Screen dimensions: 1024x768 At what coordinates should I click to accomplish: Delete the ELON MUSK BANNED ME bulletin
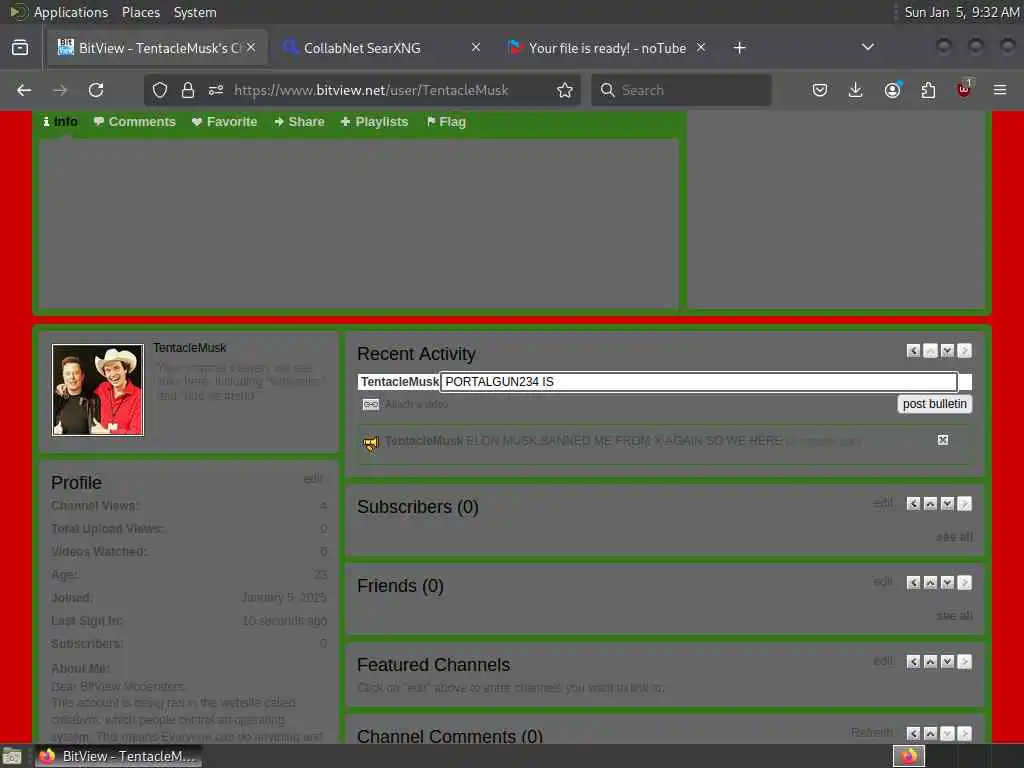pos(943,440)
